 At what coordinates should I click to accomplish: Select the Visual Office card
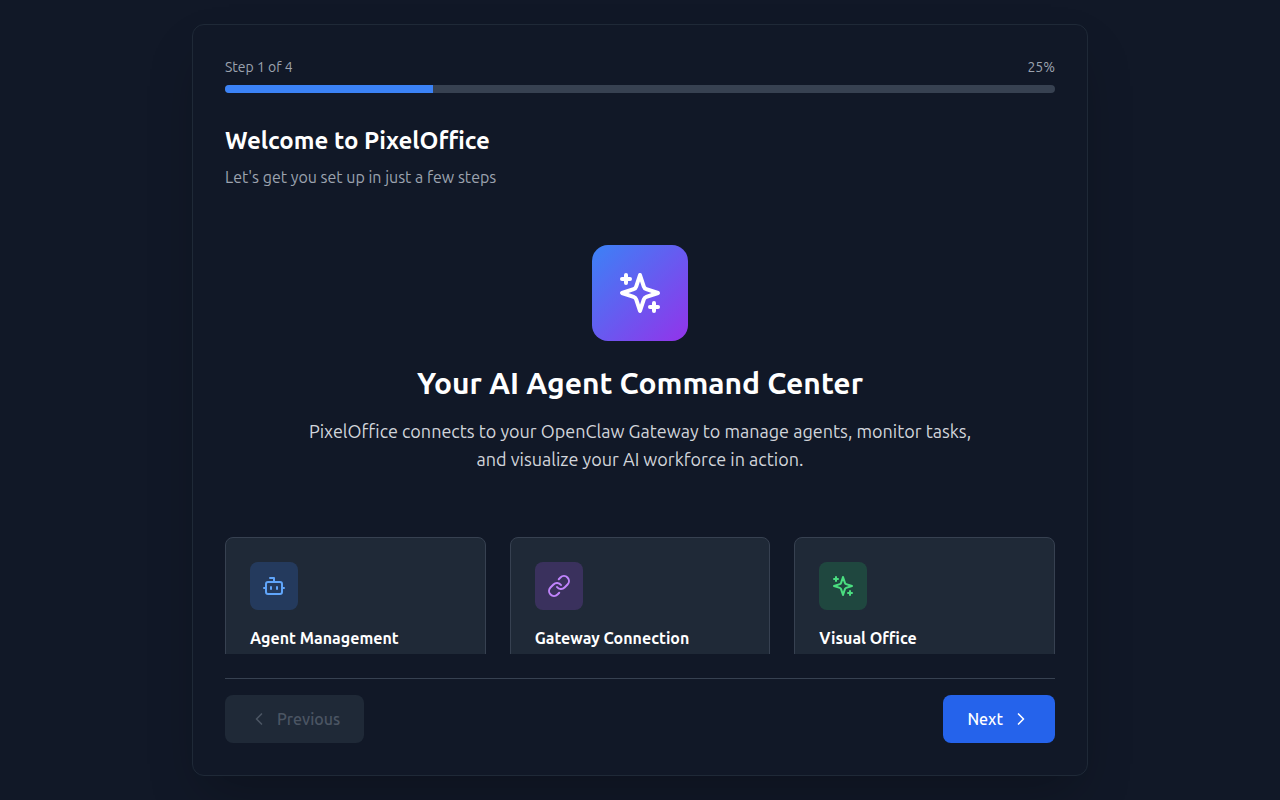(923, 595)
